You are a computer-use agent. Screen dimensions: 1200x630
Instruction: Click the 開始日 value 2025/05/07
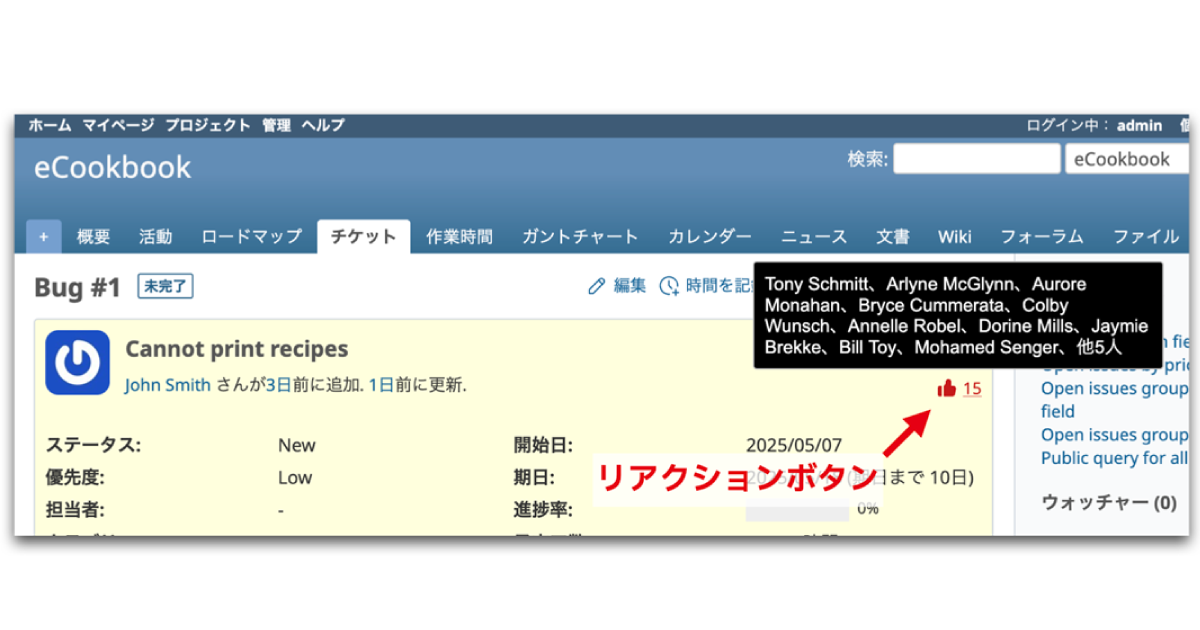[795, 445]
